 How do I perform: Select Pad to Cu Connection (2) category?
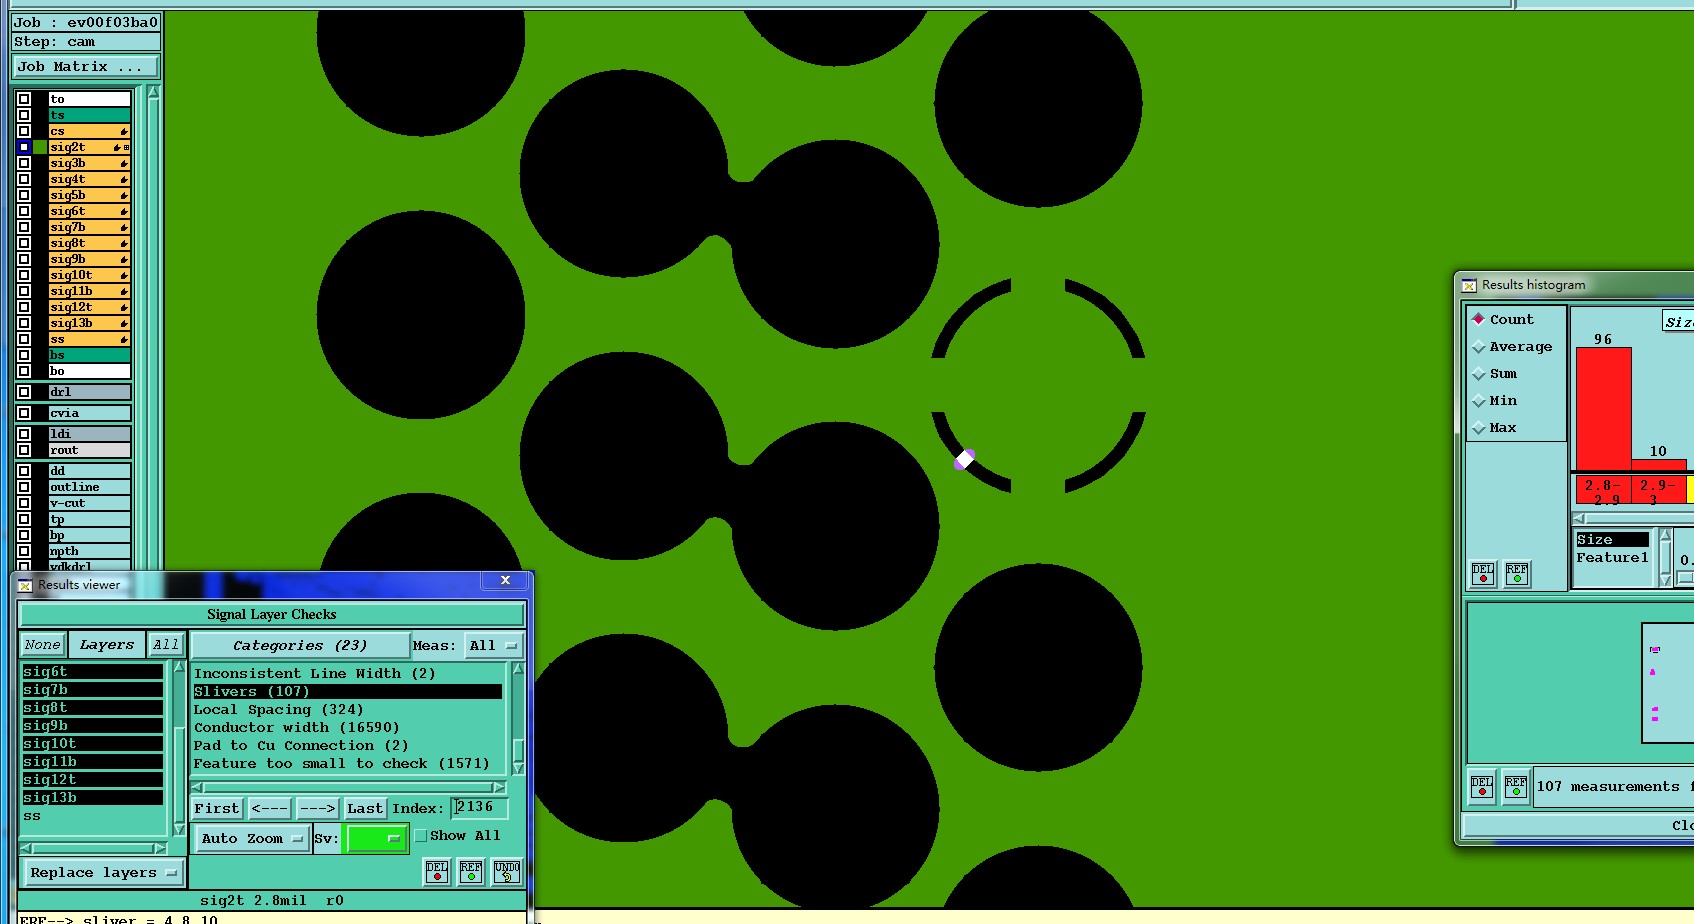click(x=347, y=746)
